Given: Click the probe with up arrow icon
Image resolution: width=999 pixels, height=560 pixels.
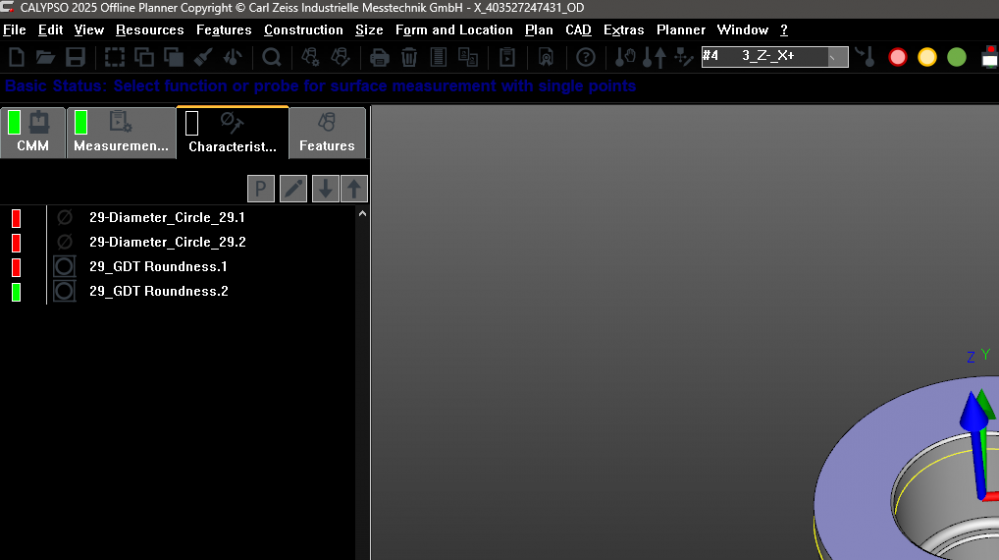Looking at the screenshot, I should 654,57.
